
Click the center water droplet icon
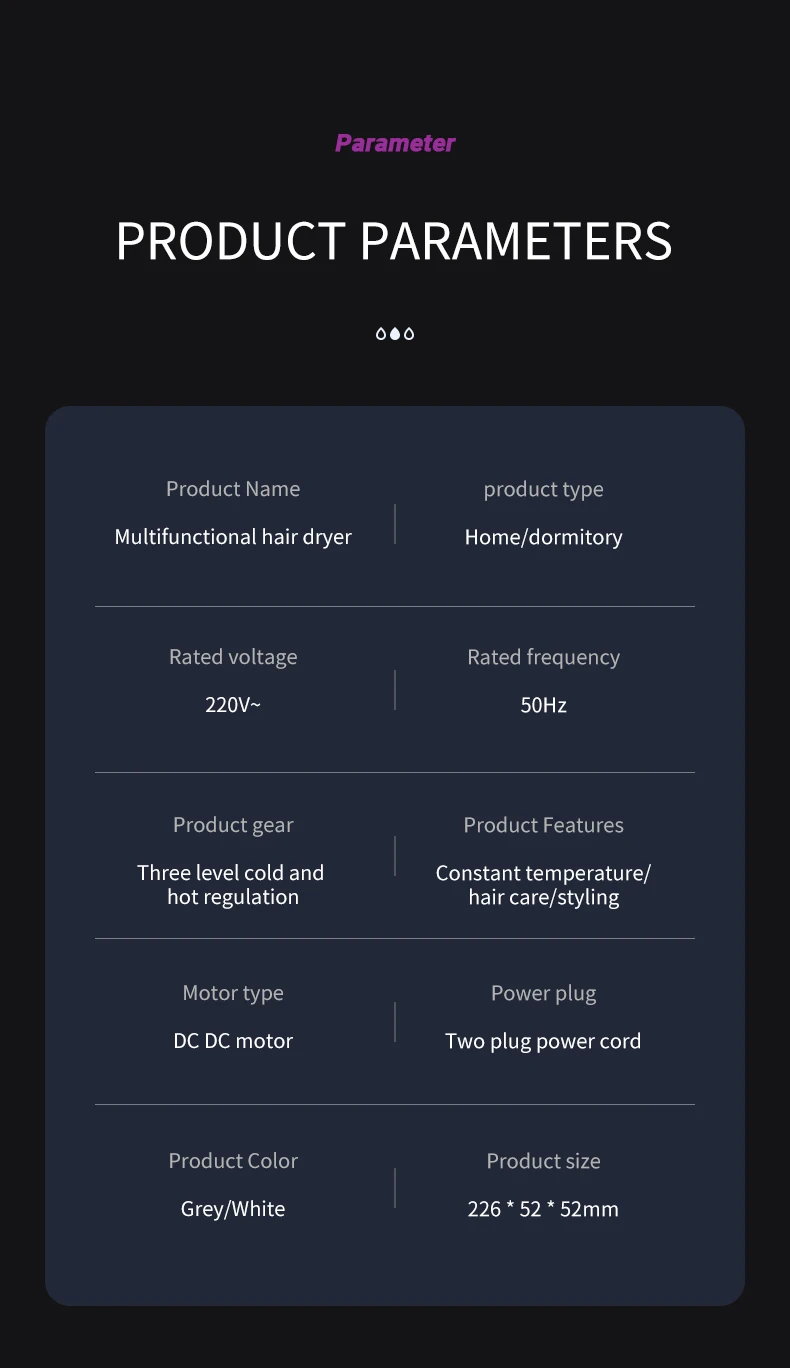click(x=395, y=333)
